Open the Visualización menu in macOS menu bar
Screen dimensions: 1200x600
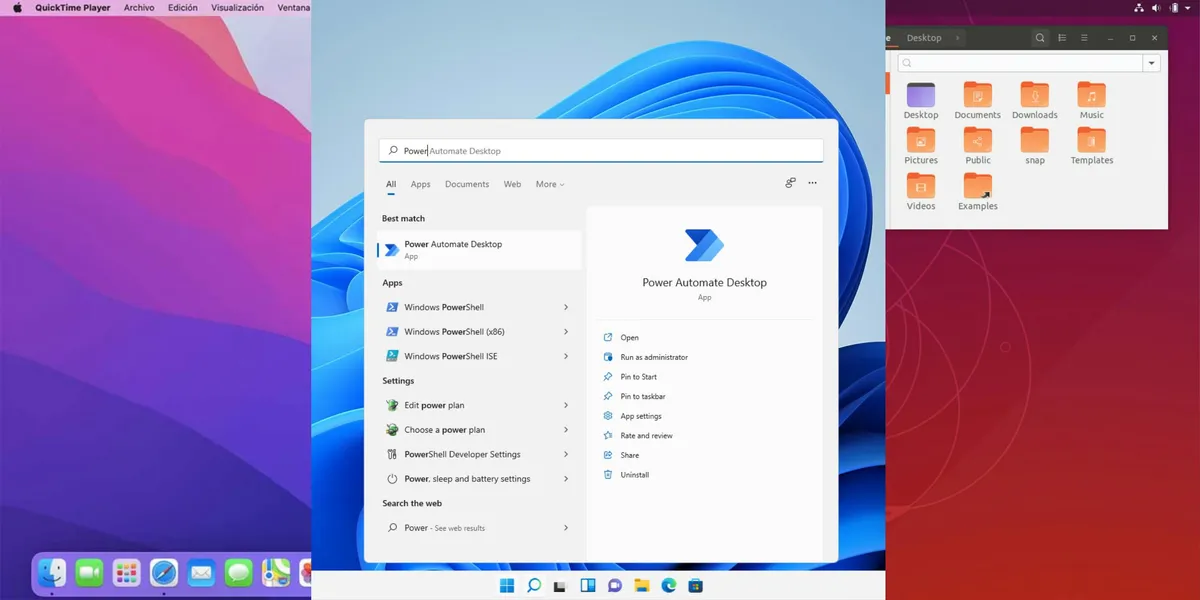point(238,8)
